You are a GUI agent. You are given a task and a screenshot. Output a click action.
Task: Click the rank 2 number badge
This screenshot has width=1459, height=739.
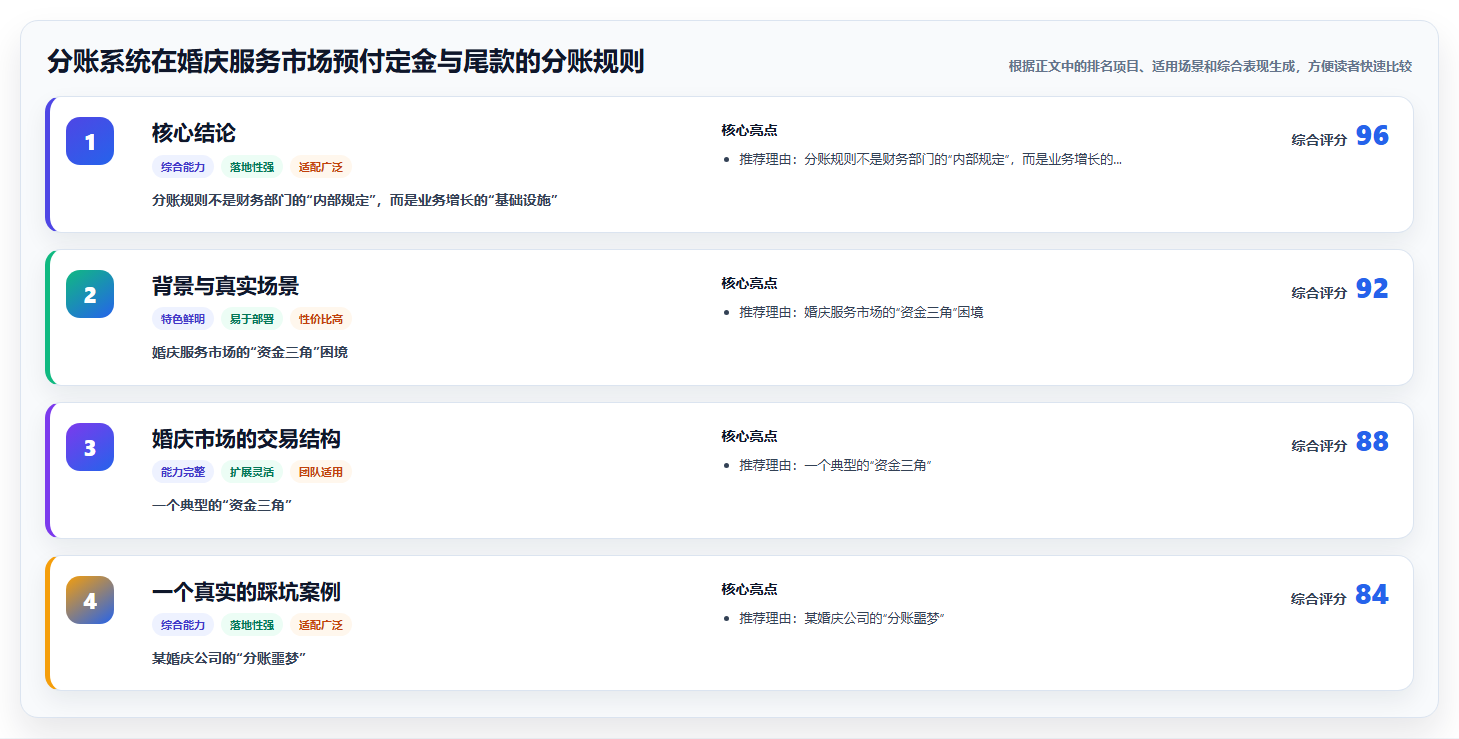click(x=90, y=294)
